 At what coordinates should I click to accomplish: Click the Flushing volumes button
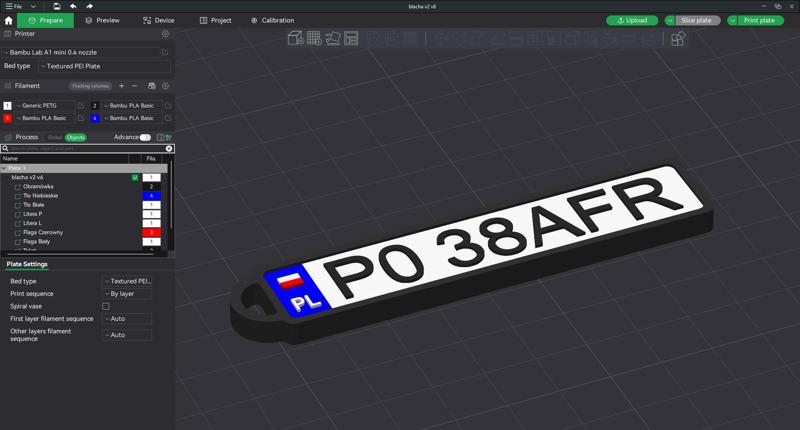click(90, 86)
